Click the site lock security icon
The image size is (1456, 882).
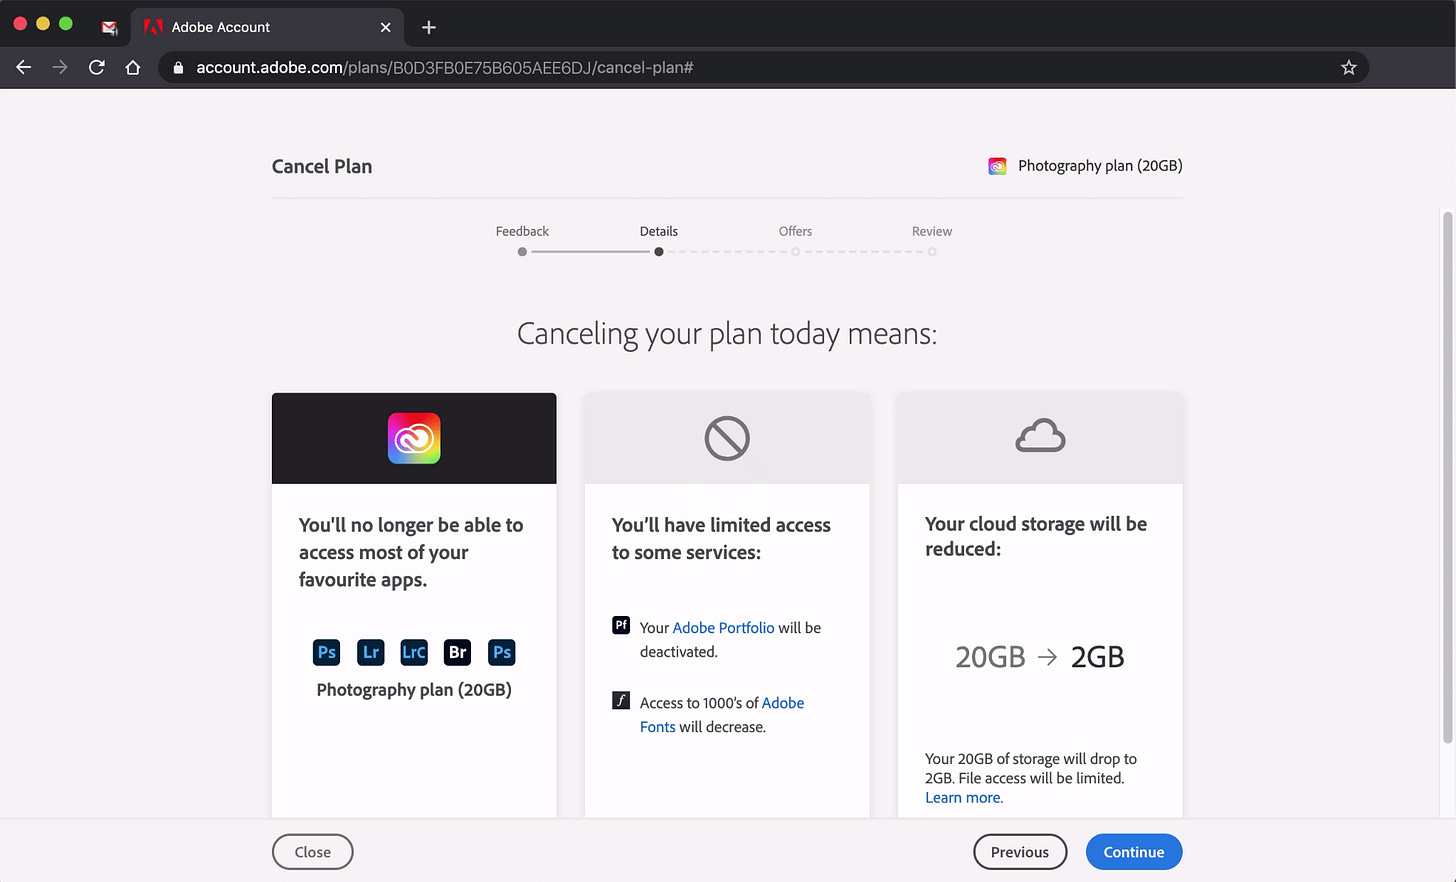[x=179, y=67]
